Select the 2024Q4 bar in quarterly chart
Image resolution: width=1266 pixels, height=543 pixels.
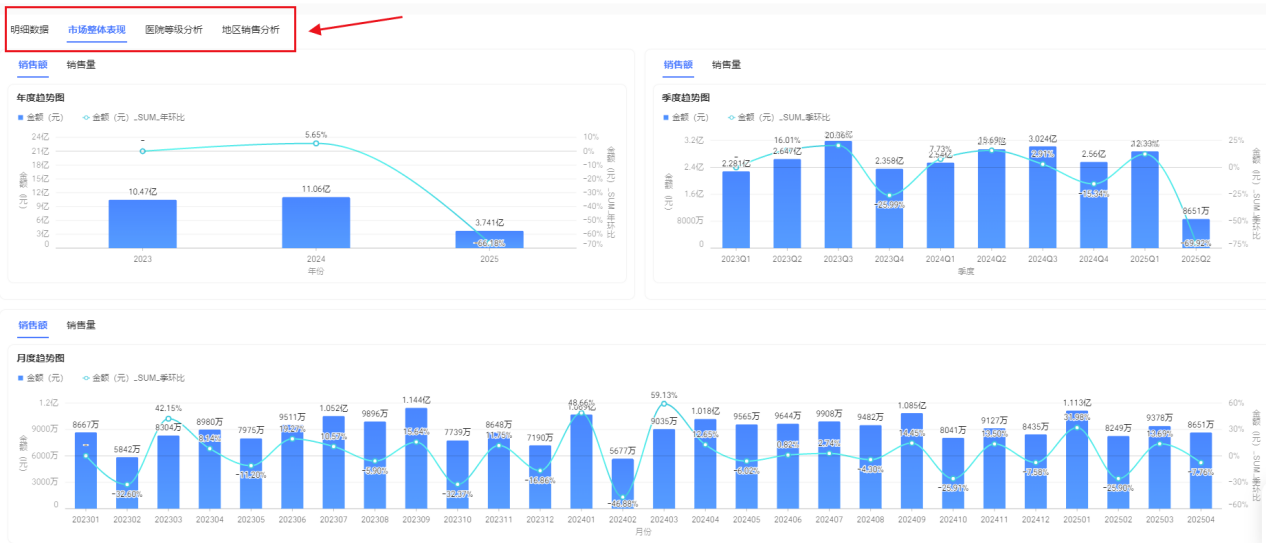point(1093,205)
